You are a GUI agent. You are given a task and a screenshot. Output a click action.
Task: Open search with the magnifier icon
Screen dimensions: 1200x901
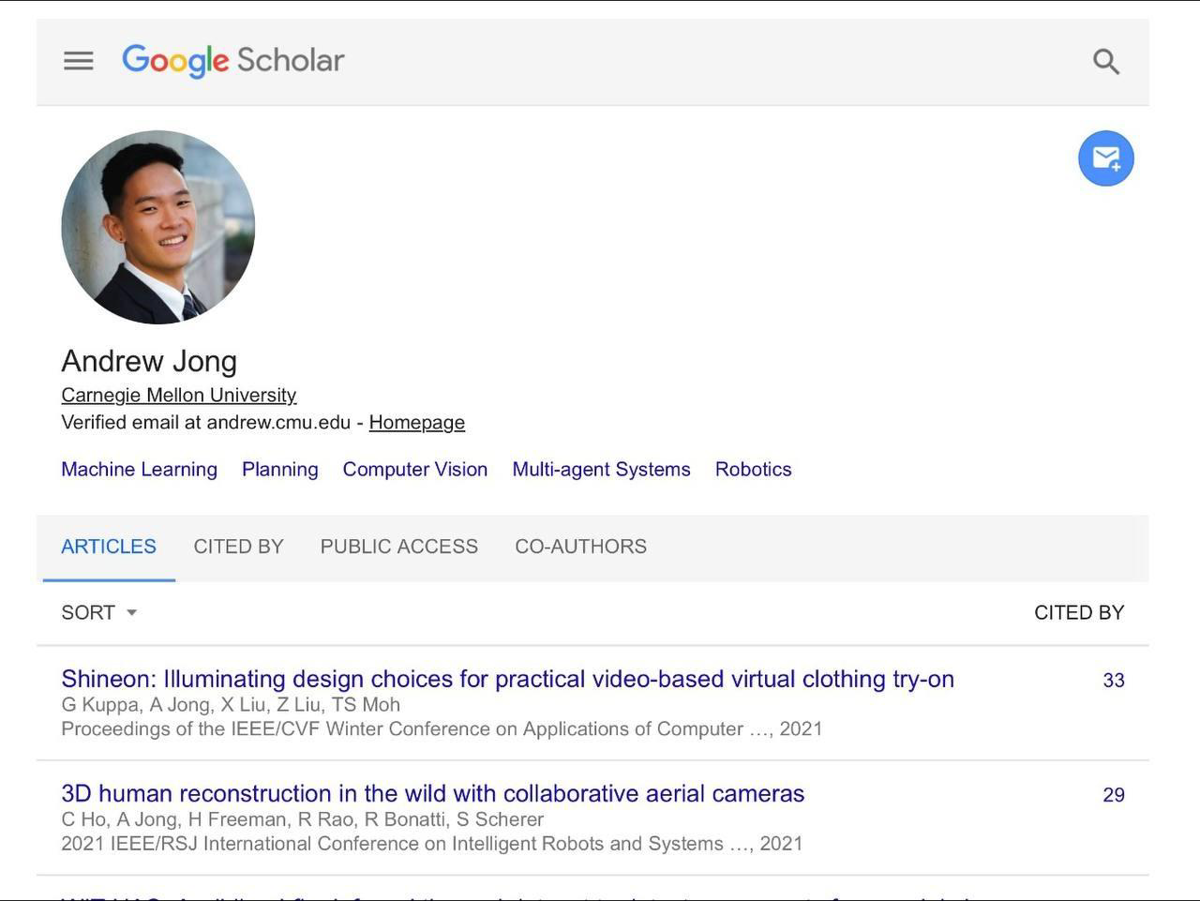pos(1105,61)
